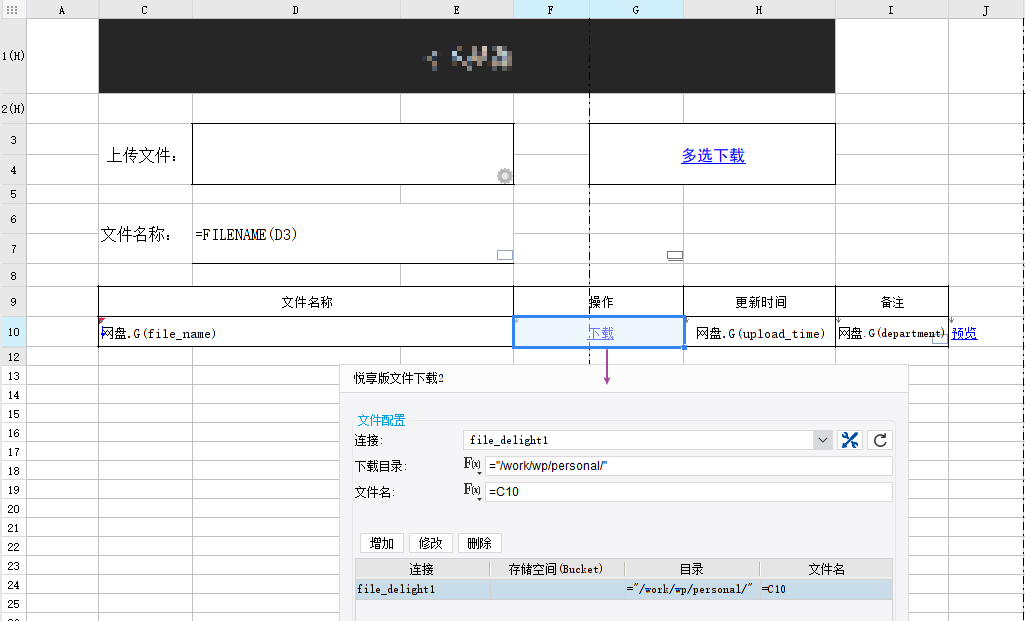Image resolution: width=1025 pixels, height=621 pixels.
Task: Click the 多选下载 hyperlink
Action: pos(713,156)
